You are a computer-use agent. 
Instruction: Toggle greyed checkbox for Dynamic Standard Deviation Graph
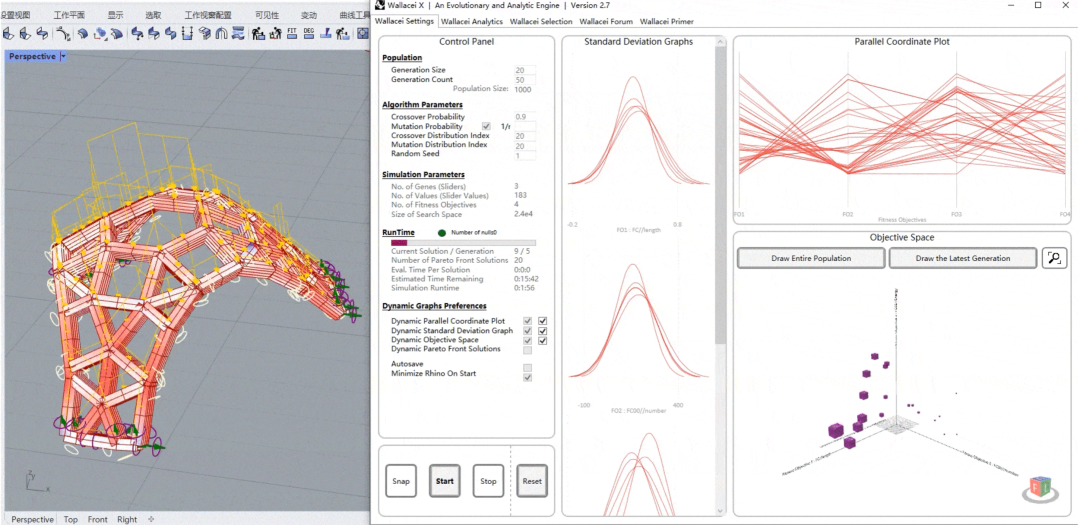[x=528, y=331]
